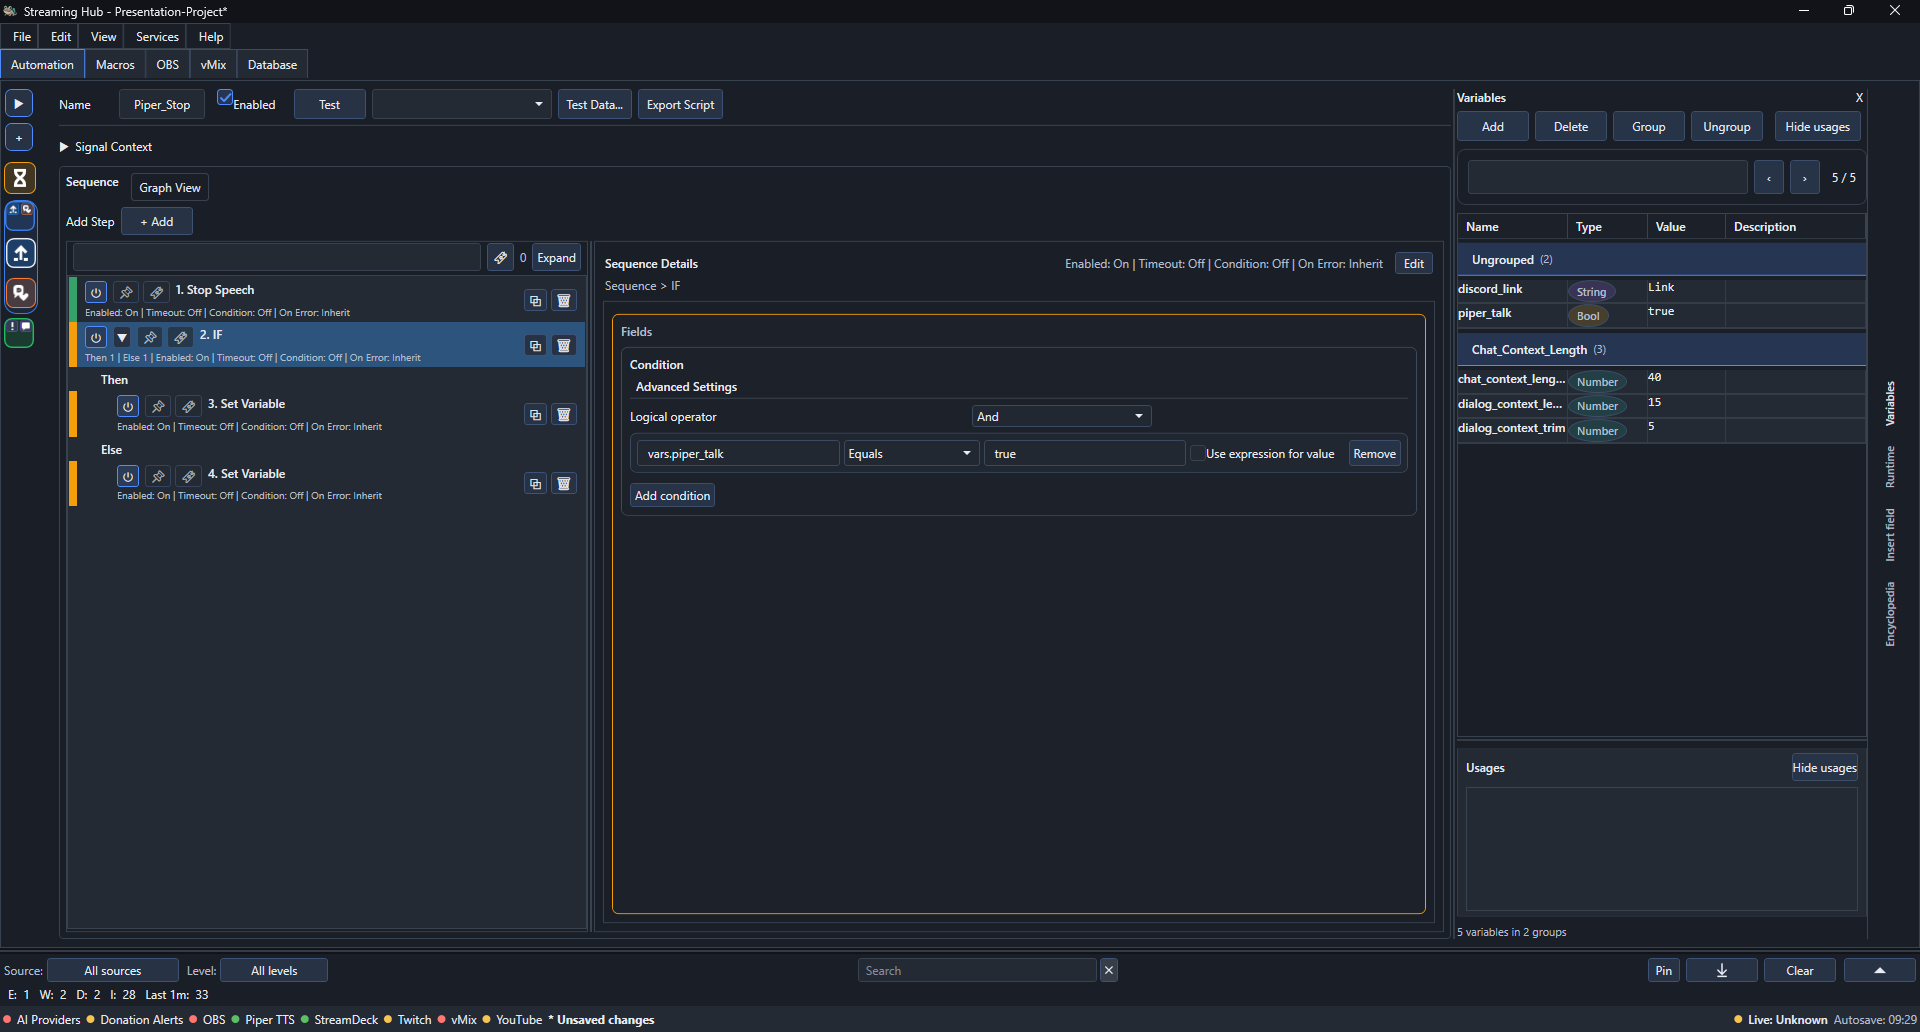
Task: Click the Export Script button
Action: 680,104
